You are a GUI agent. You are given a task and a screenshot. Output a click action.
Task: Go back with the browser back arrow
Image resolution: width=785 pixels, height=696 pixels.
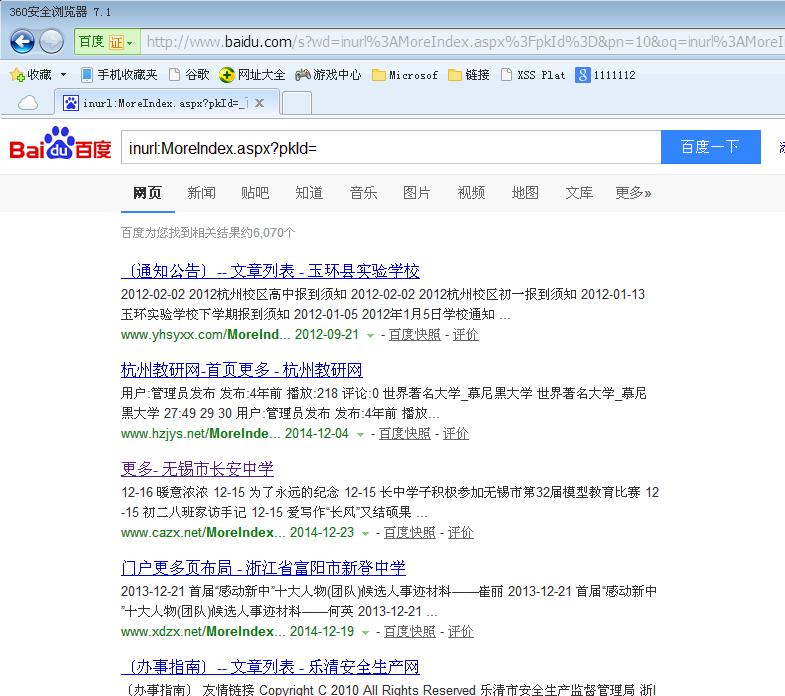point(22,41)
